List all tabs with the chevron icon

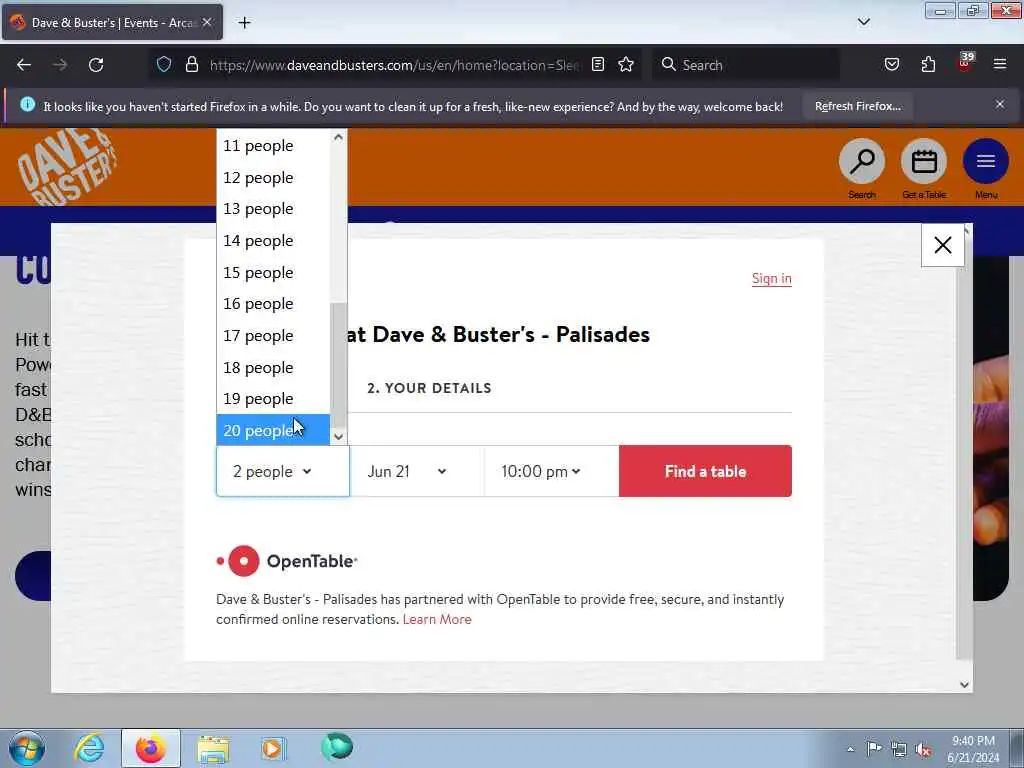click(x=863, y=22)
